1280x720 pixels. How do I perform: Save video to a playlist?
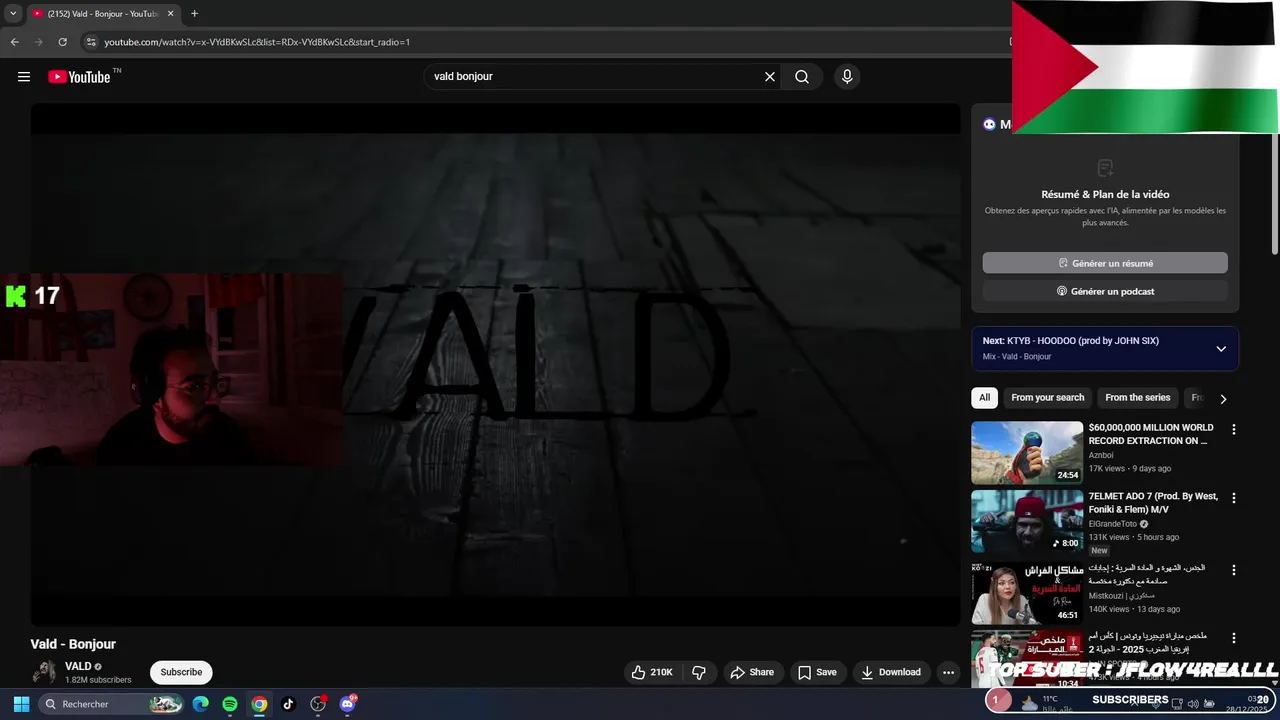coord(817,672)
